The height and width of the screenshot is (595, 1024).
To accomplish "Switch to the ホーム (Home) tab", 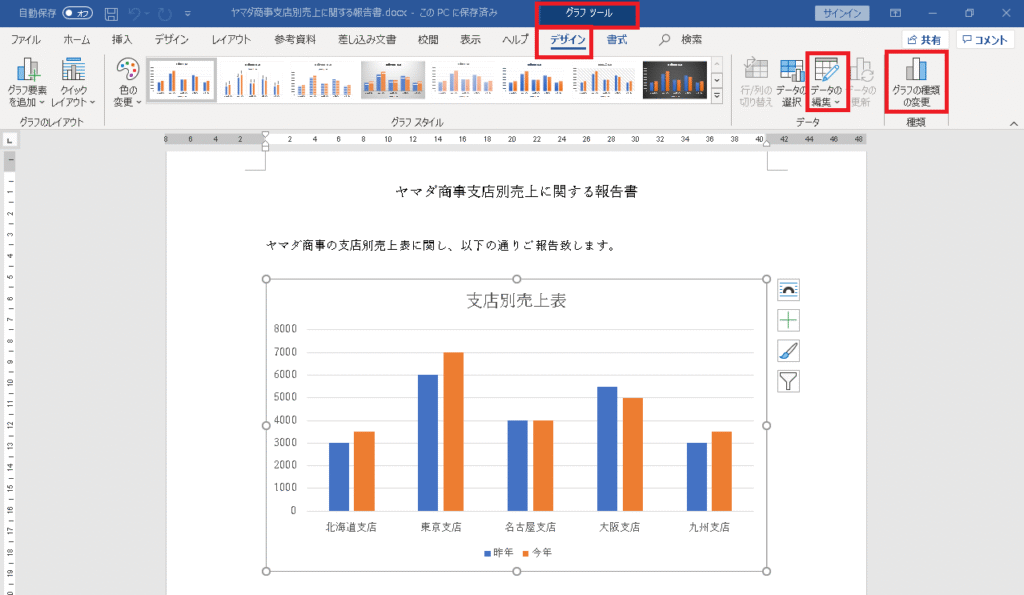I will 76,39.
